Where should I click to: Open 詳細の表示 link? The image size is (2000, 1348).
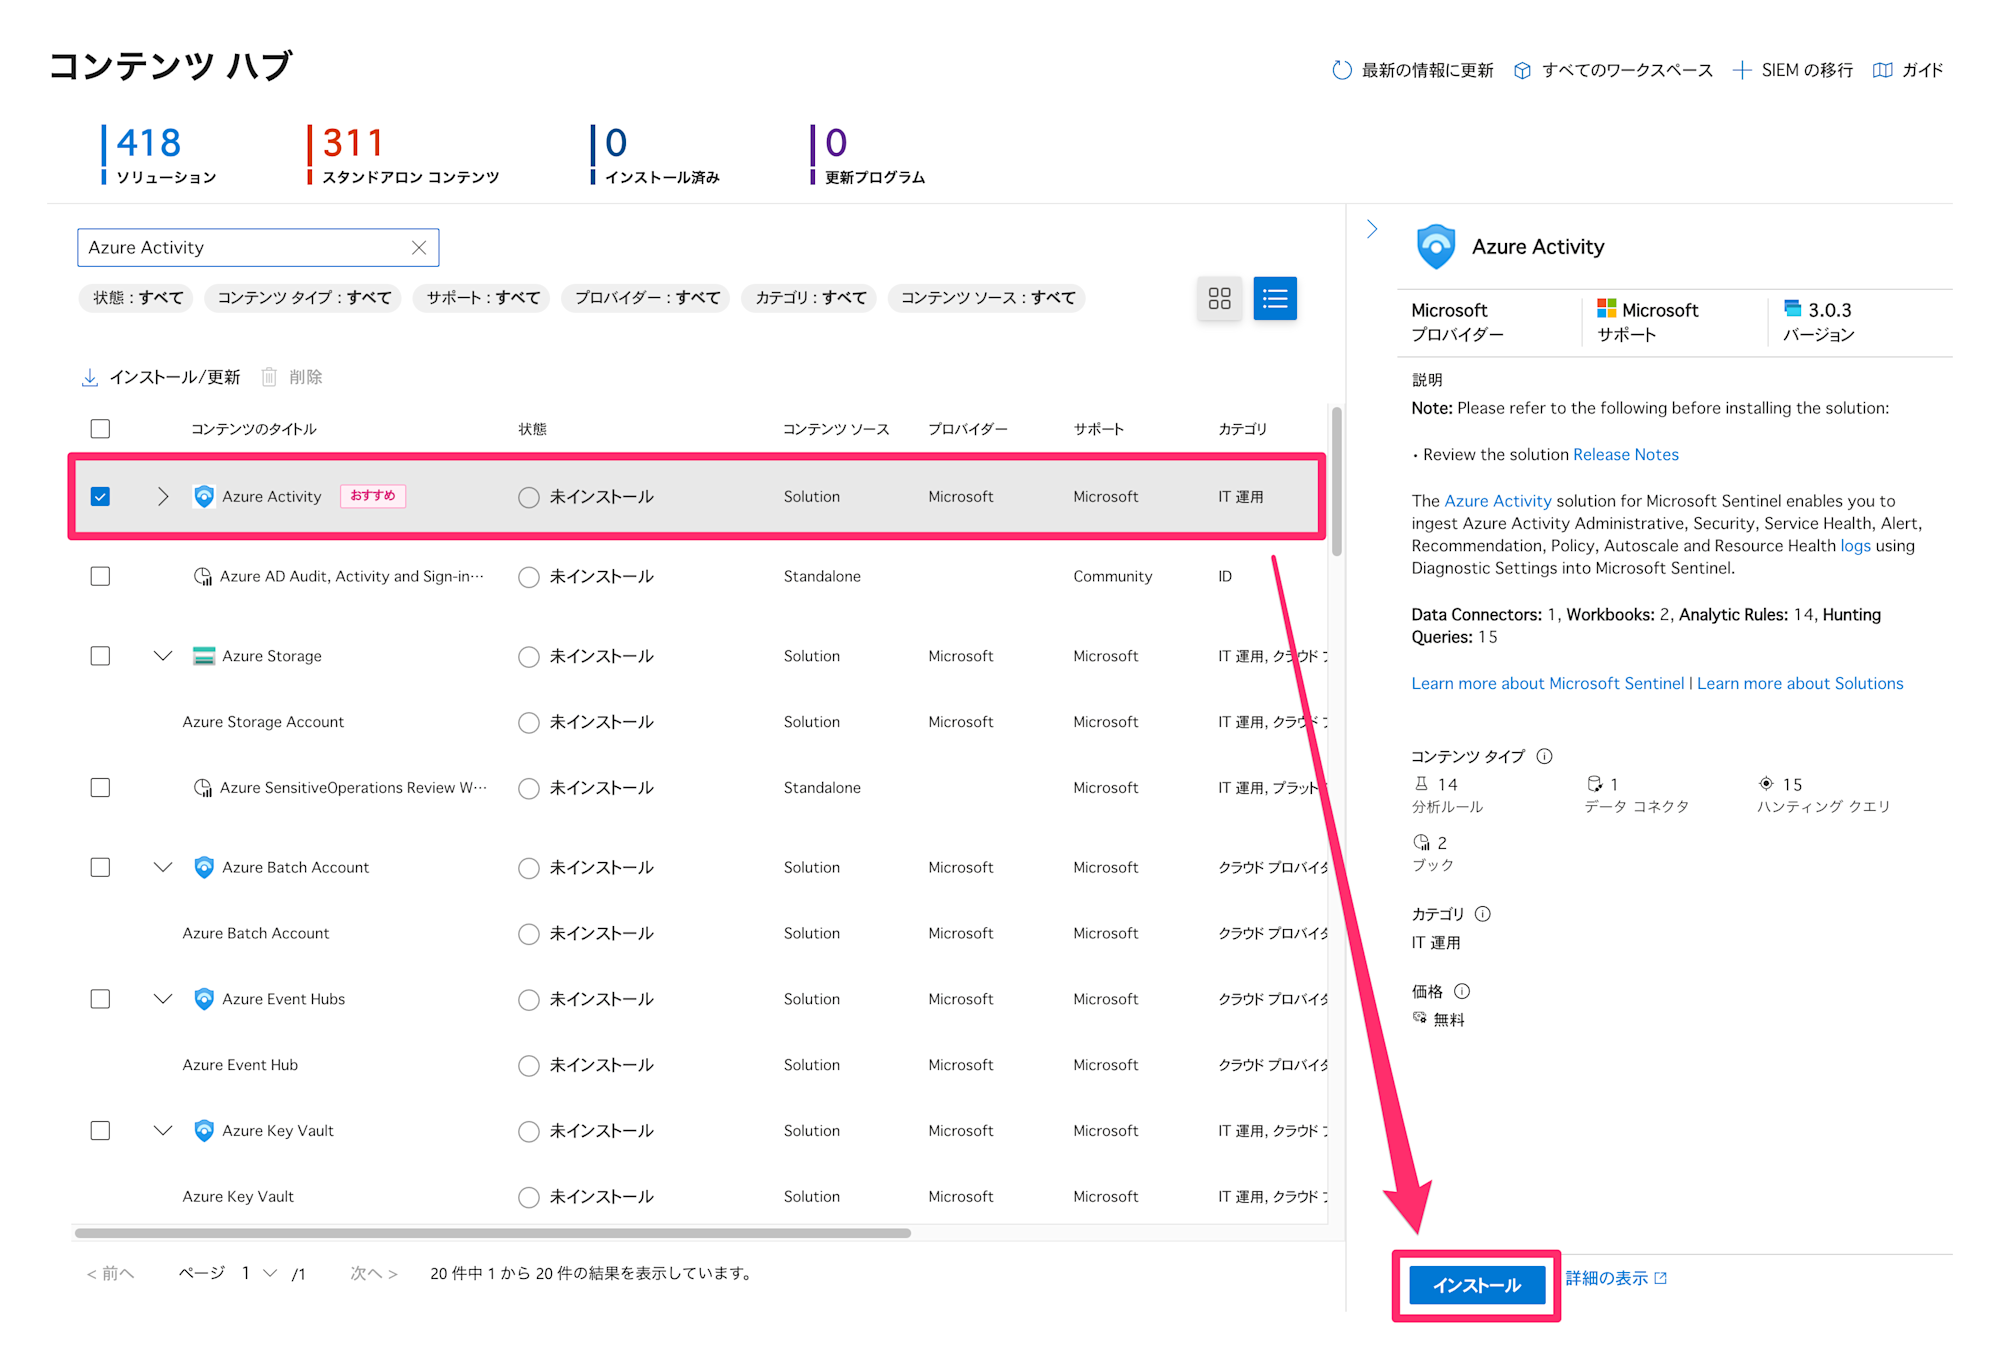point(1616,1278)
